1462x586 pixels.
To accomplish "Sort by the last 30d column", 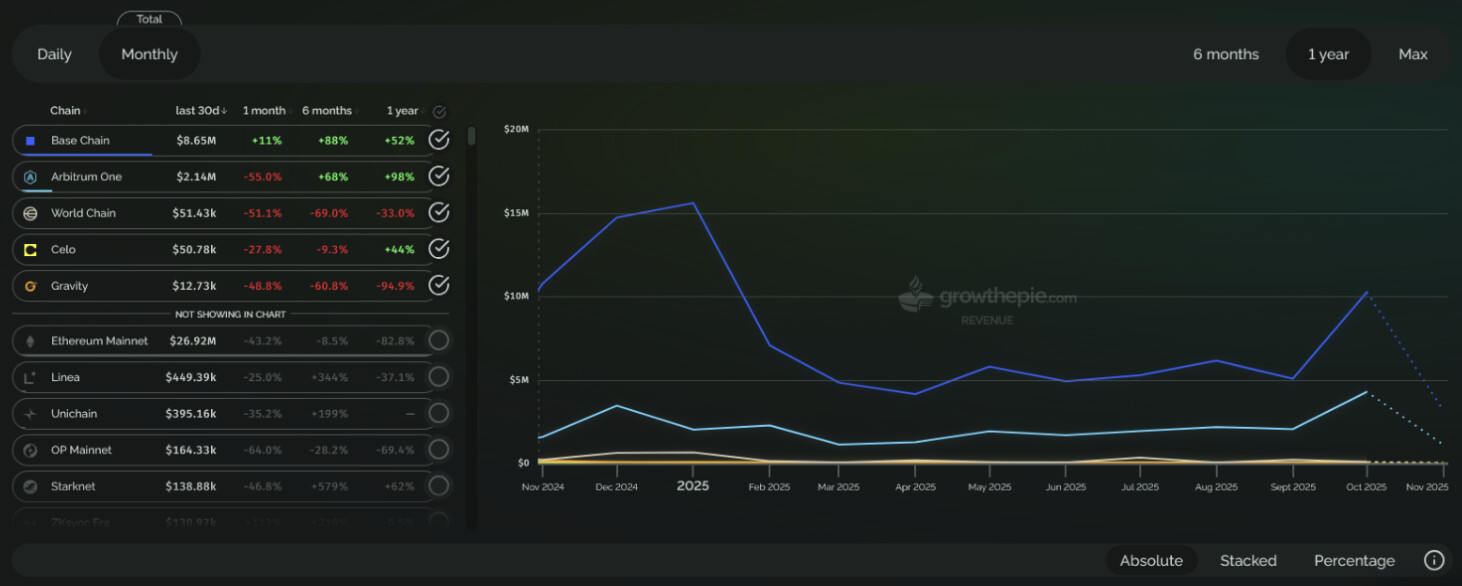I will click(x=201, y=111).
